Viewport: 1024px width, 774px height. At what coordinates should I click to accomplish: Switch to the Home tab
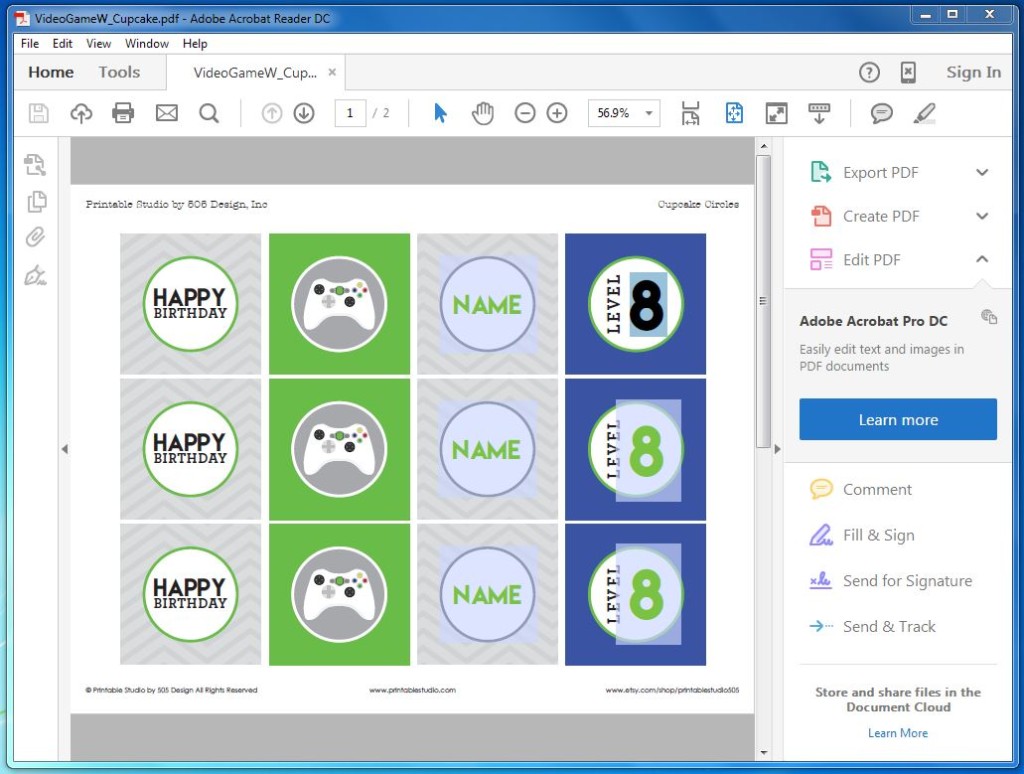[x=51, y=72]
